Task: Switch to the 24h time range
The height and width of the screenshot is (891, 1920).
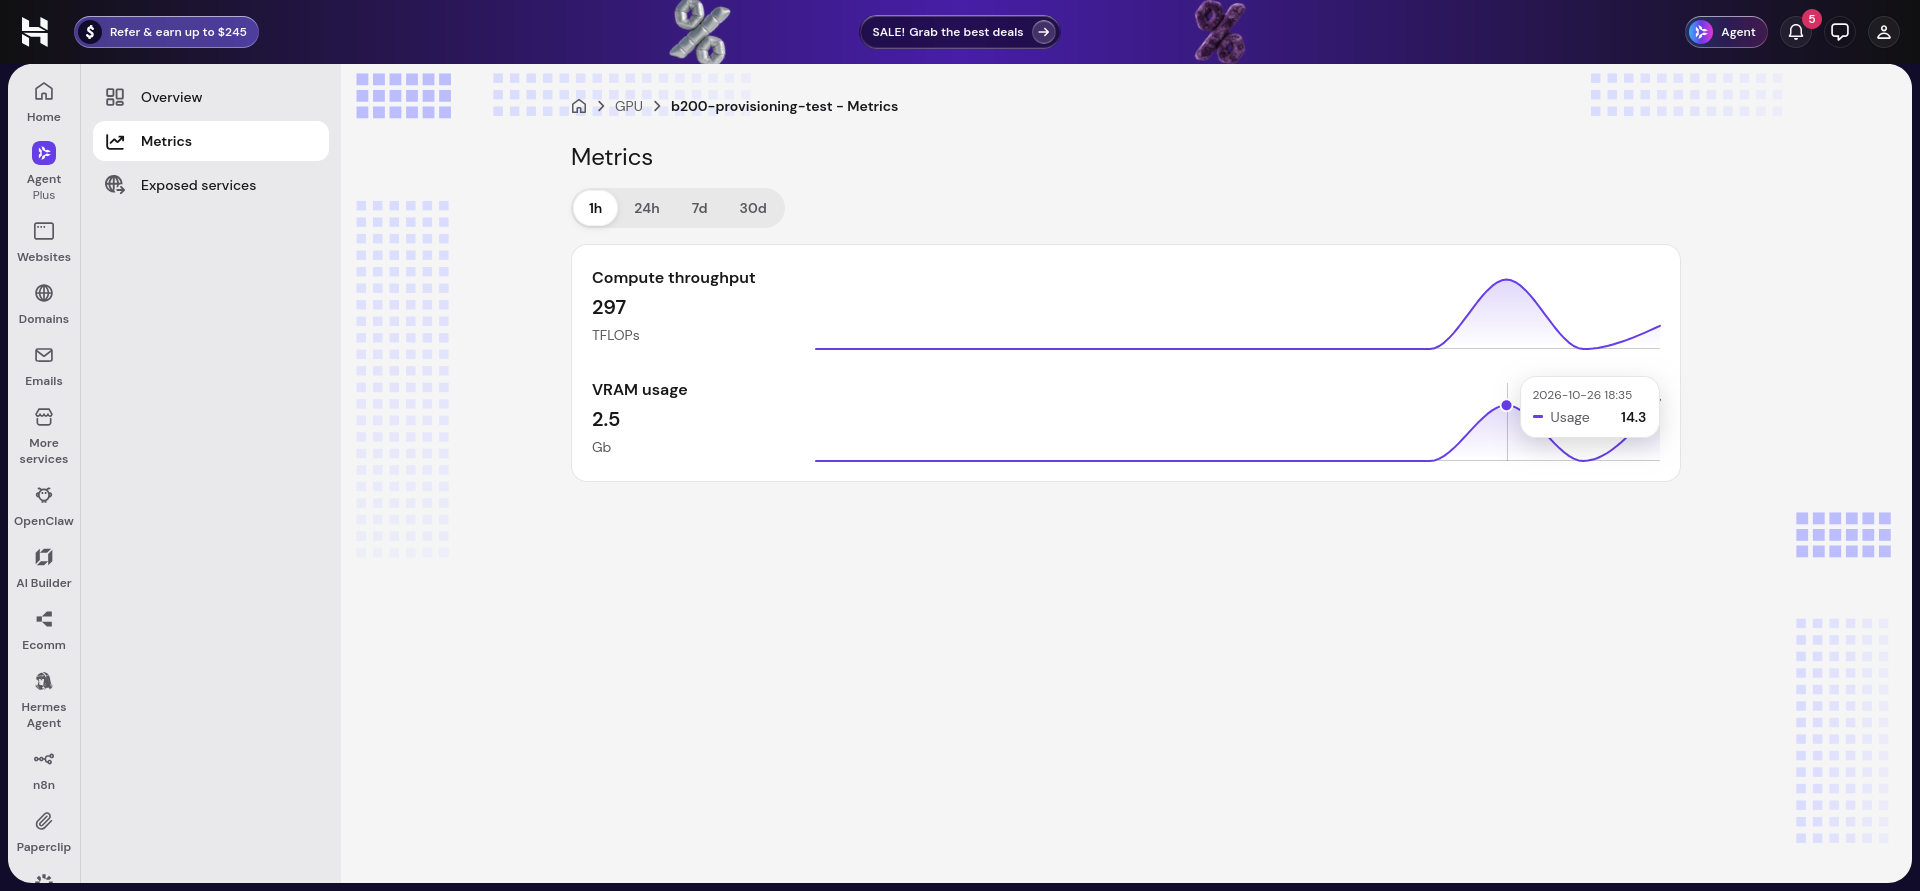Action: pos(647,208)
